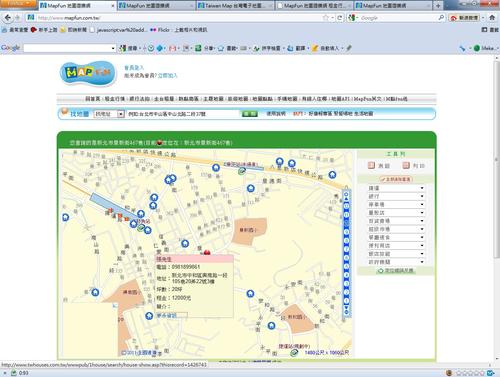Screen dimensions: 500x377
Task: Click the blue house marker at map's left edge
Action: coord(66,218)
